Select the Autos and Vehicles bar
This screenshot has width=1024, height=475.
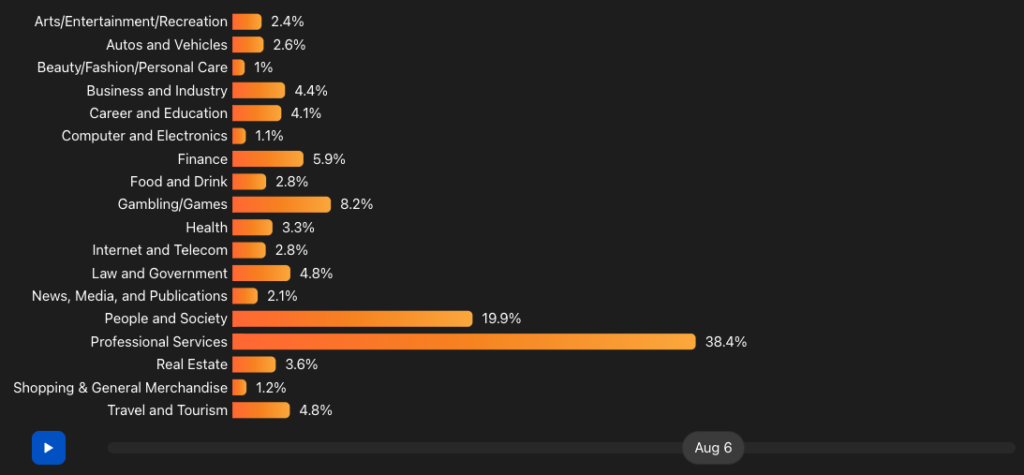point(248,44)
